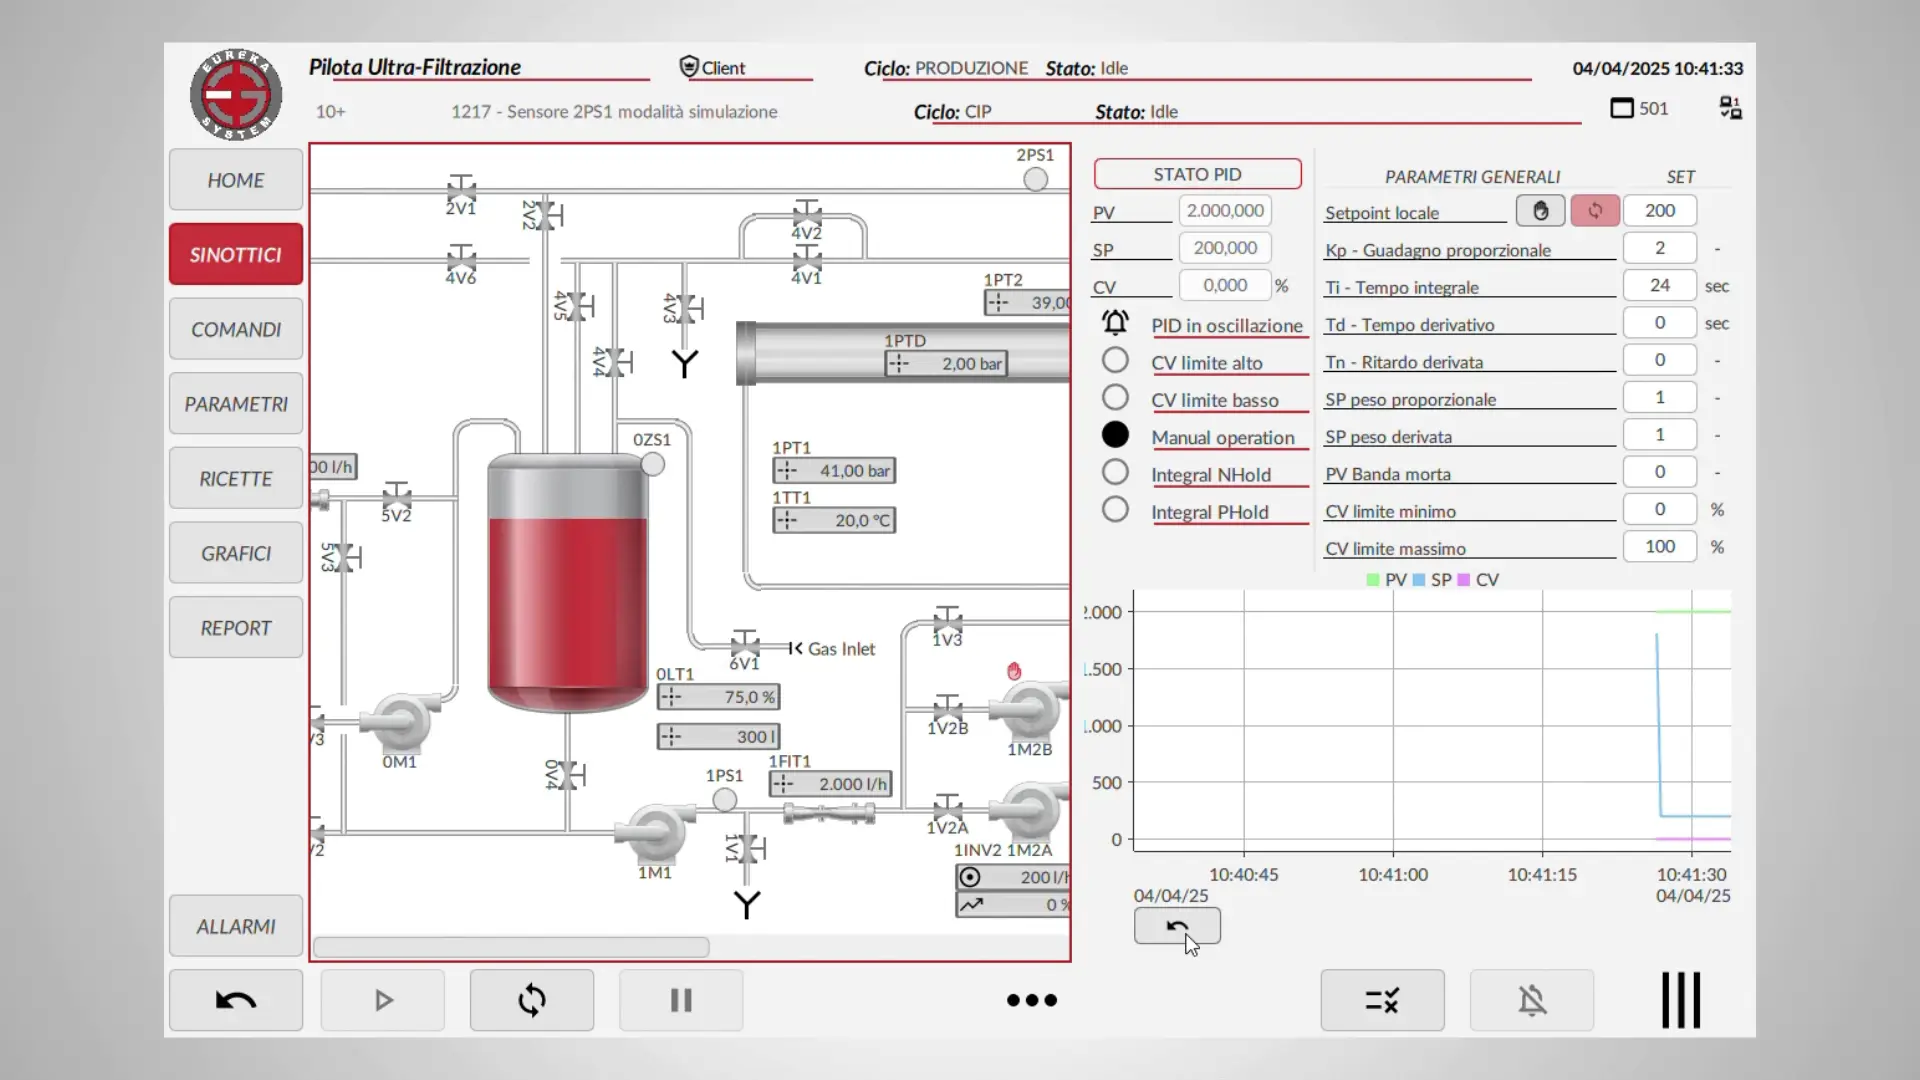Open the HOME page
This screenshot has height=1080, width=1920.
coord(236,180)
